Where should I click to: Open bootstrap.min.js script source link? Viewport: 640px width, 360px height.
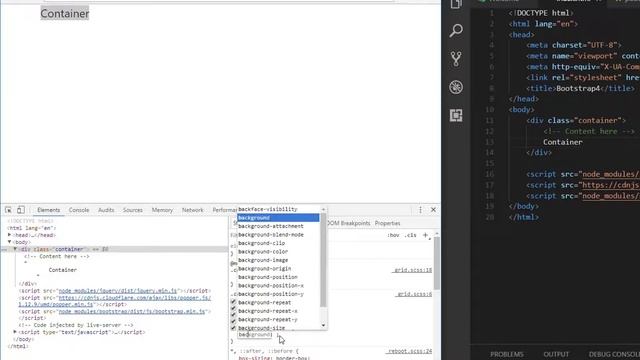131,311
